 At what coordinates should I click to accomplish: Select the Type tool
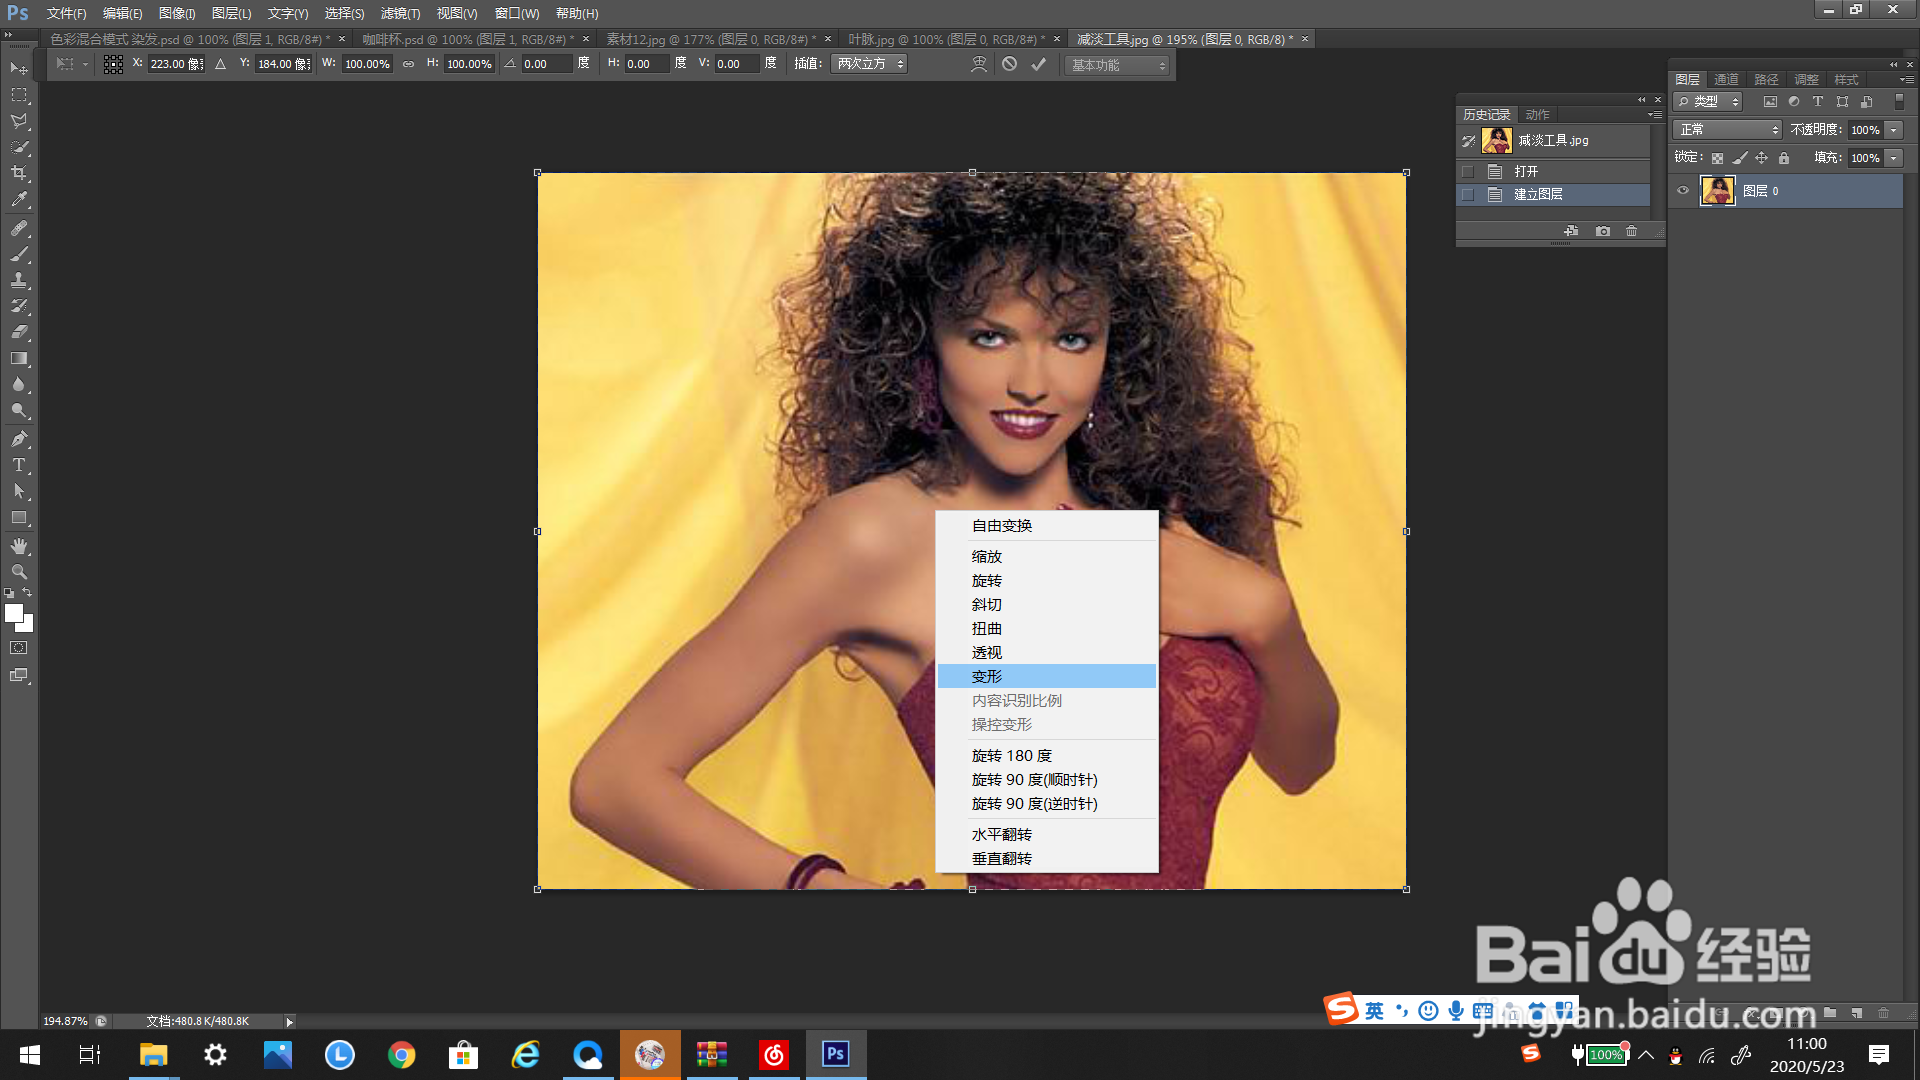19,465
